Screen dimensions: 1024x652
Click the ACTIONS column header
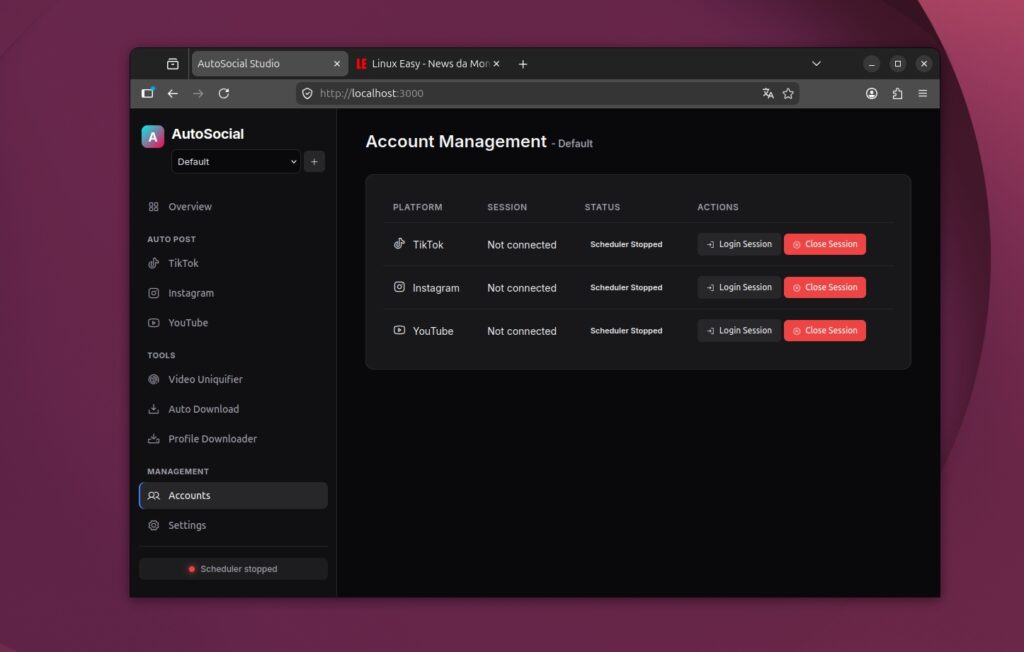click(718, 207)
